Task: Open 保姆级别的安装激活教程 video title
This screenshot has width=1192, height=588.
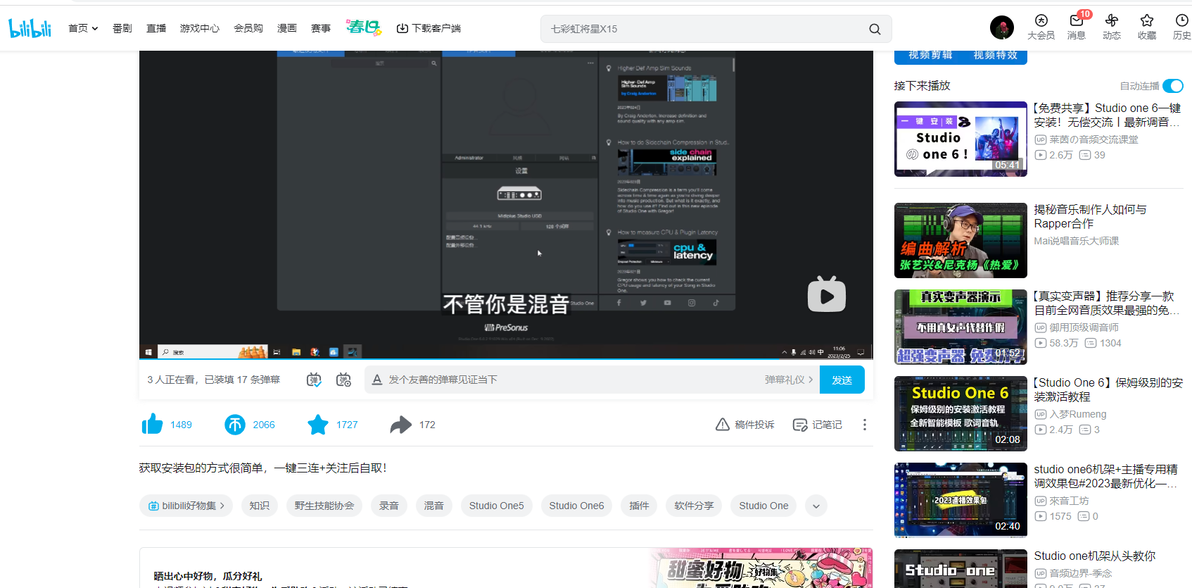Action: [1108, 389]
